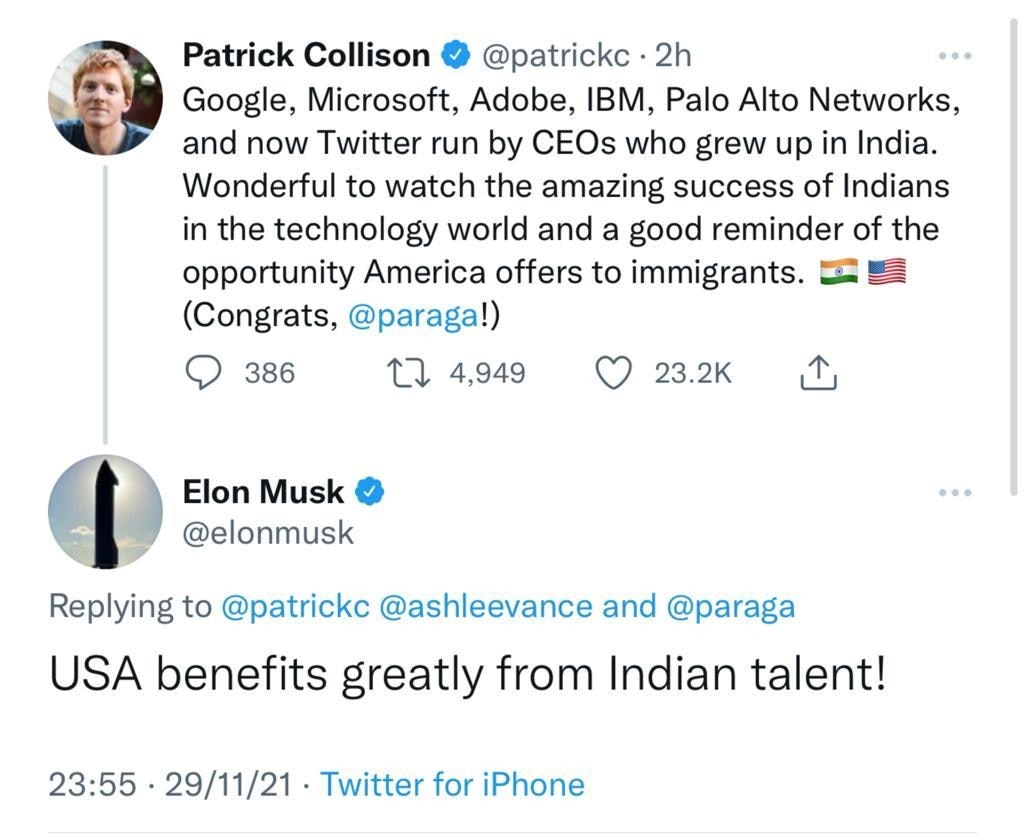Open @patrickc in the Replying to line
Screen dimensions: 1024x840
tap(294, 607)
